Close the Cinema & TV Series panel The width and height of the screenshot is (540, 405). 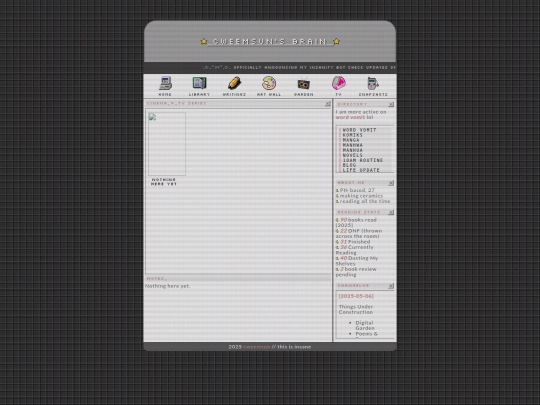coord(328,104)
